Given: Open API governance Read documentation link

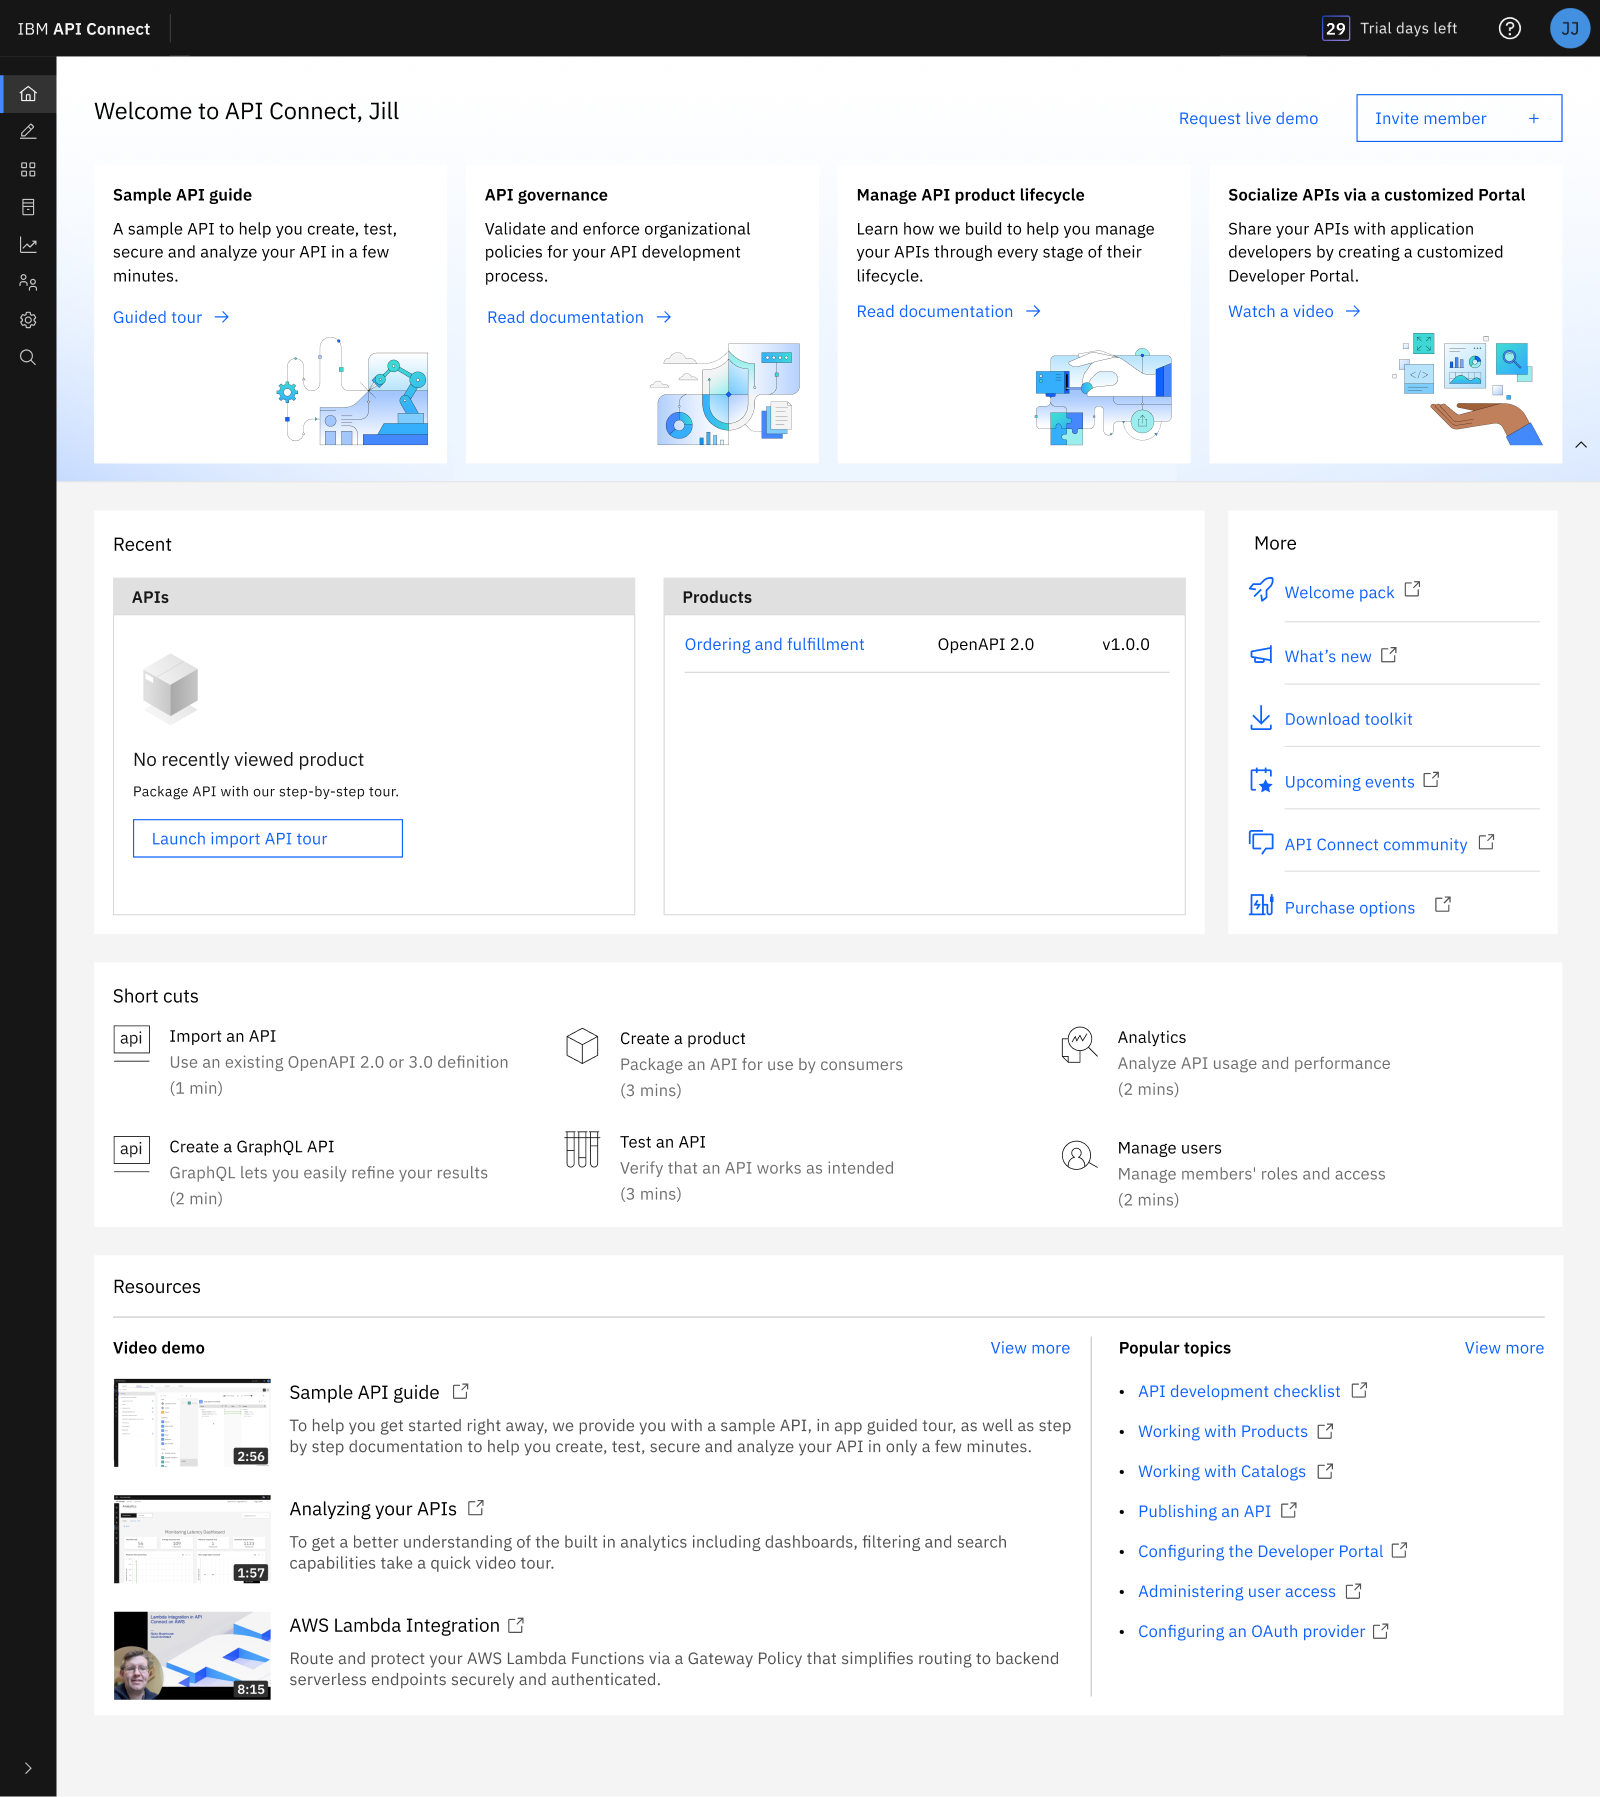Looking at the screenshot, I should tap(579, 317).
